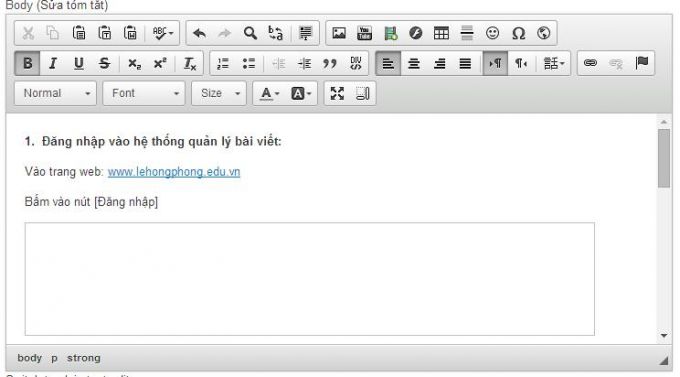Viewport: 680px width, 377px height.
Task: Open the Font dropdown
Action: point(144,93)
